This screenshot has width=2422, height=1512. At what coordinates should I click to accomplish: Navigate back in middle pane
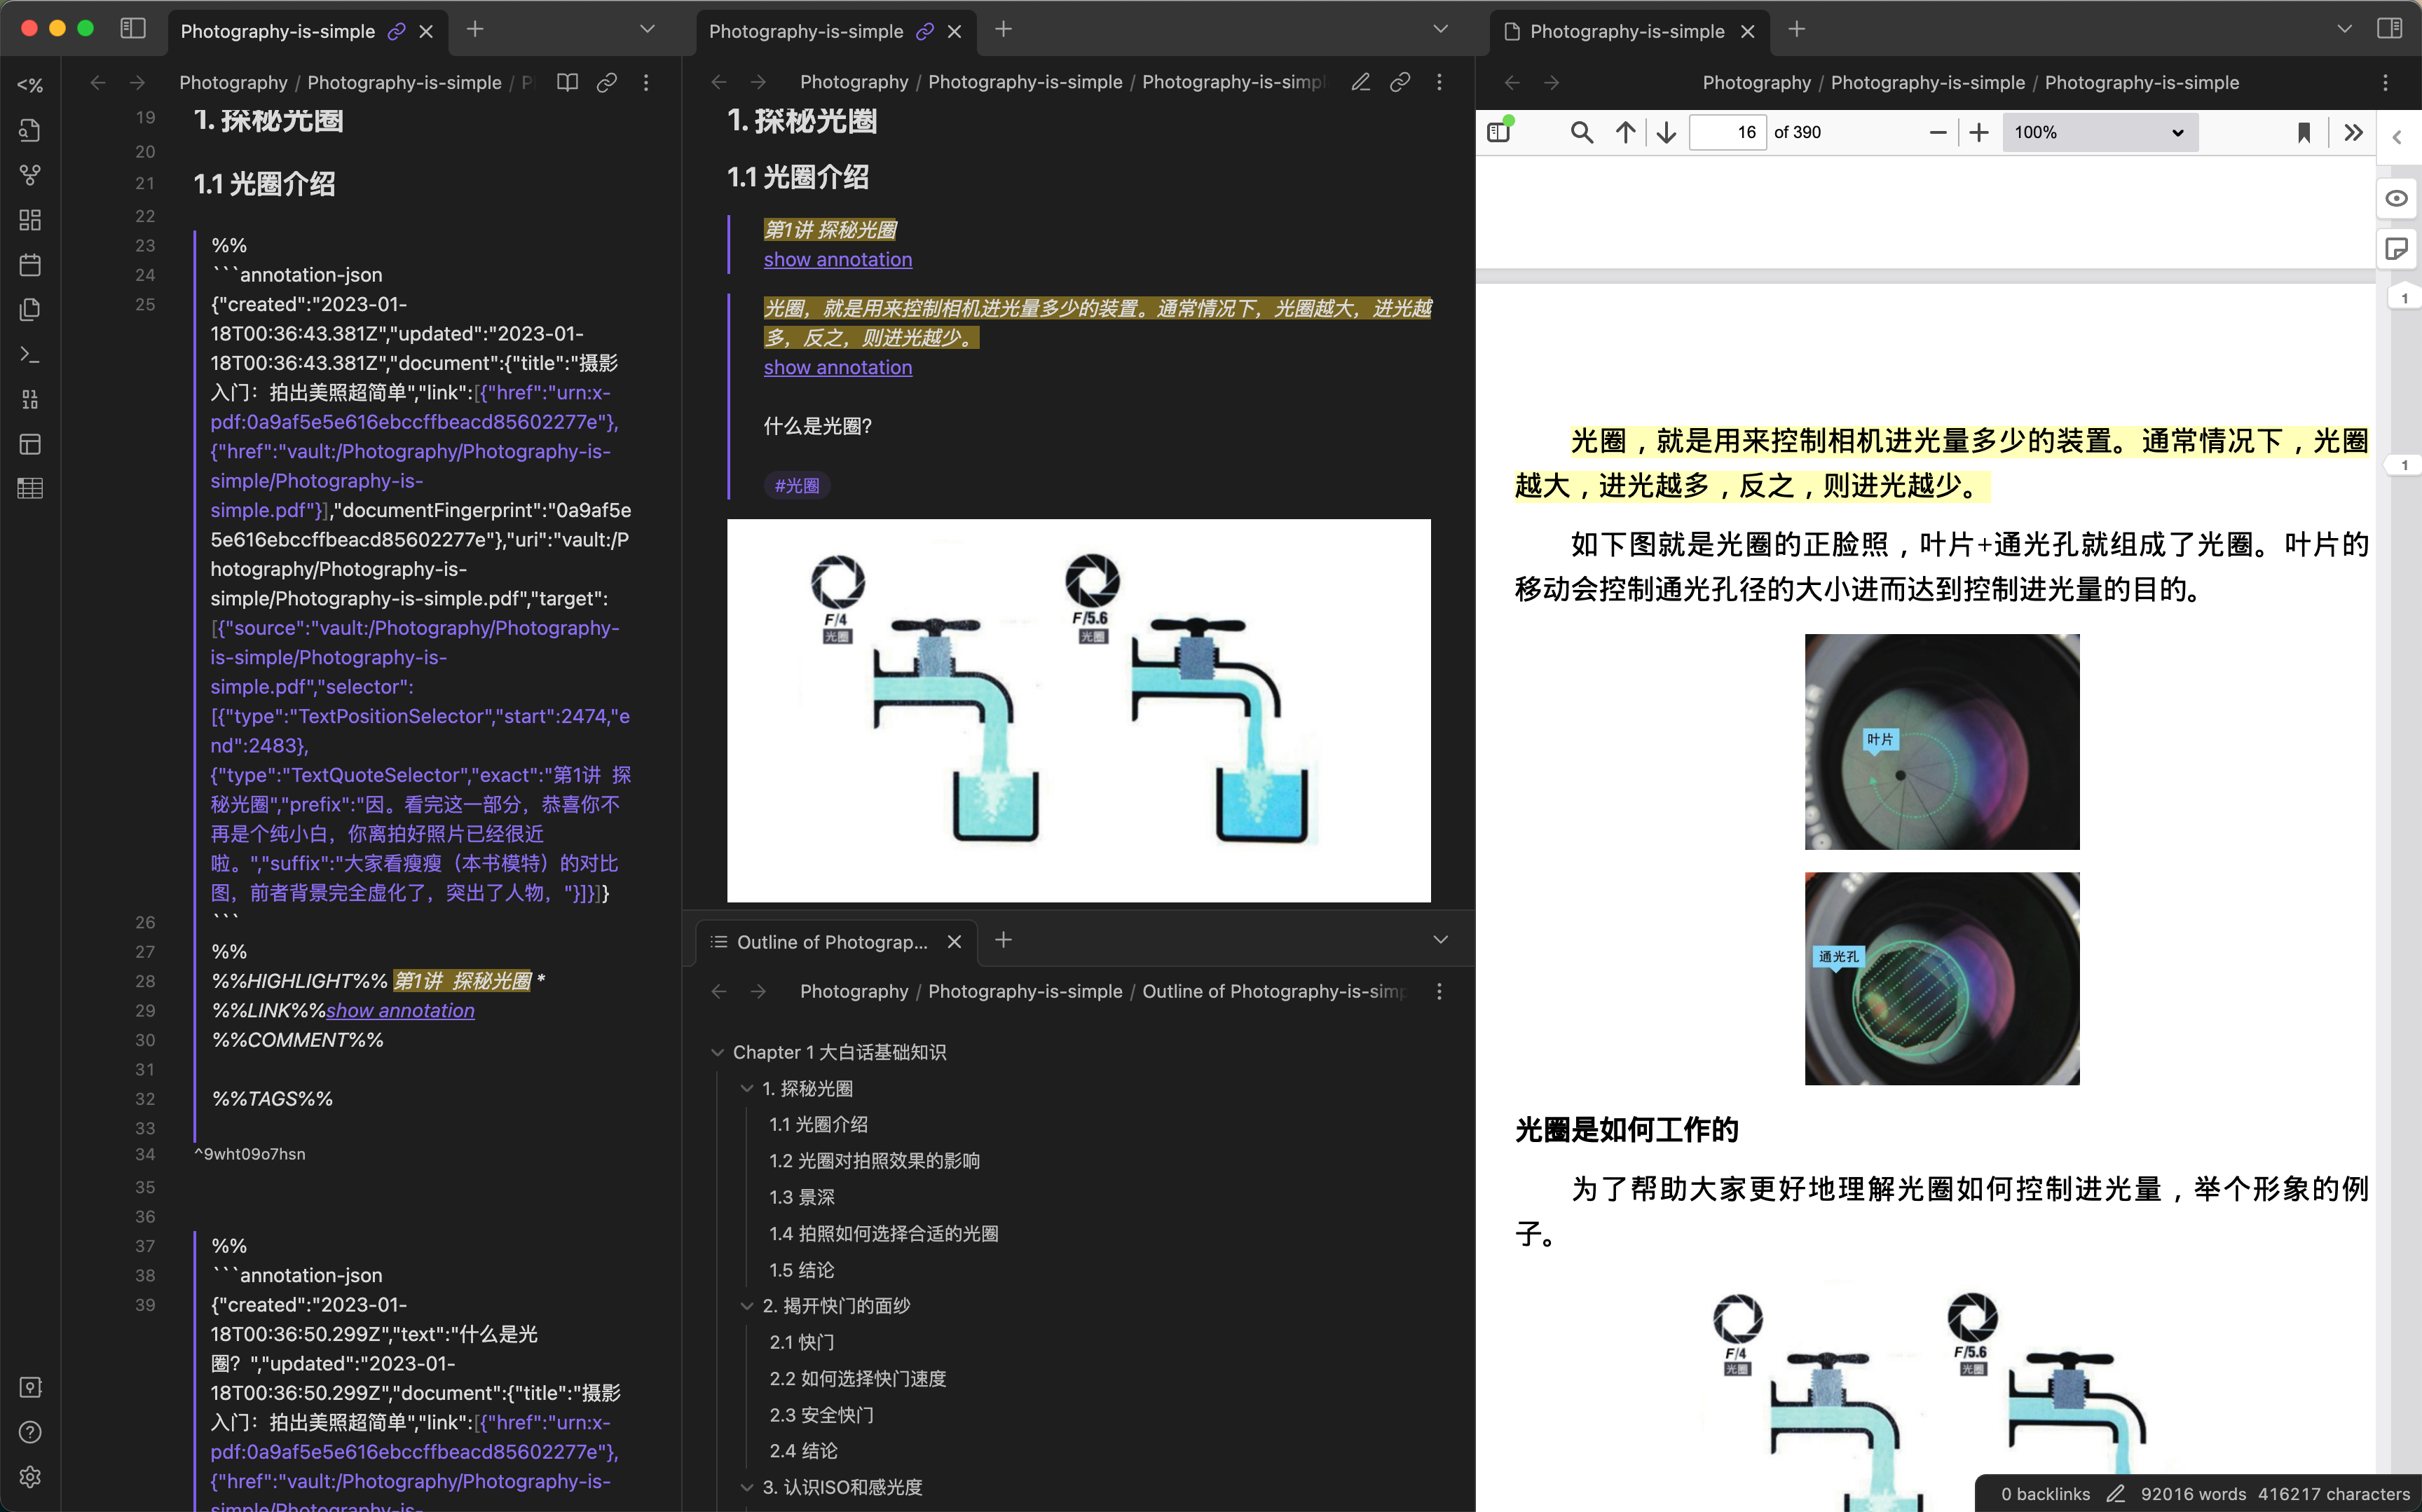[x=718, y=82]
